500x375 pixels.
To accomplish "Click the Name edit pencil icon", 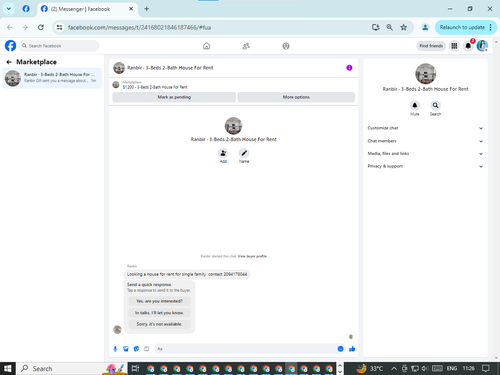I will click(244, 153).
